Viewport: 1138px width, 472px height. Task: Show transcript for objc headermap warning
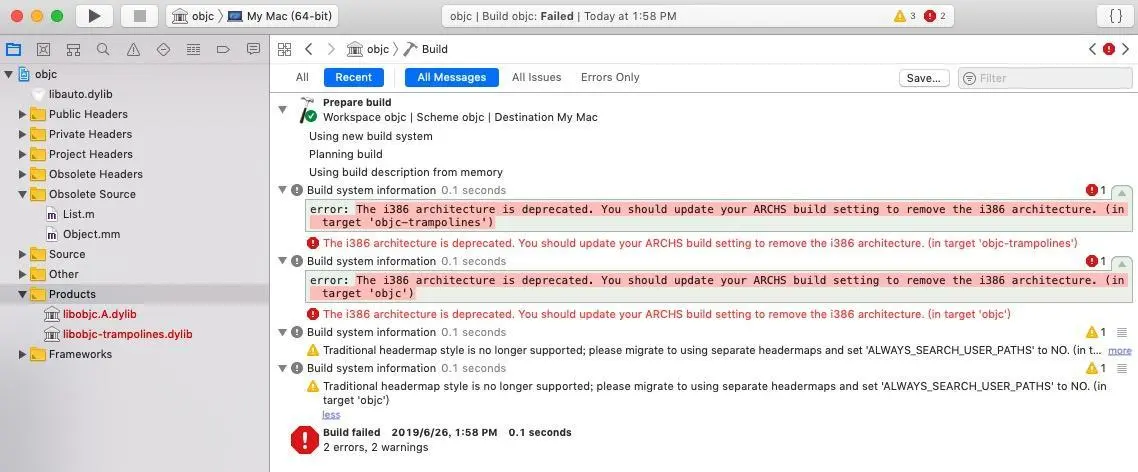click(x=1122, y=368)
